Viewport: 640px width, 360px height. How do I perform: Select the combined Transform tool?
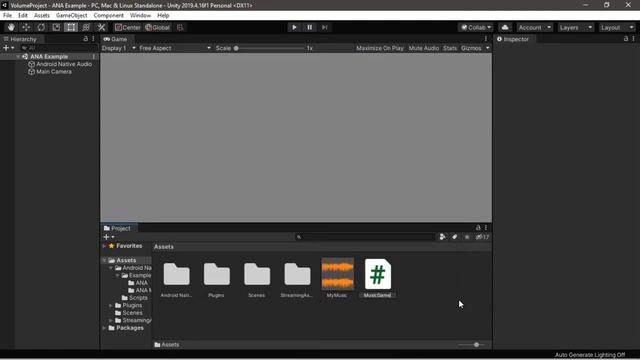tap(86, 27)
